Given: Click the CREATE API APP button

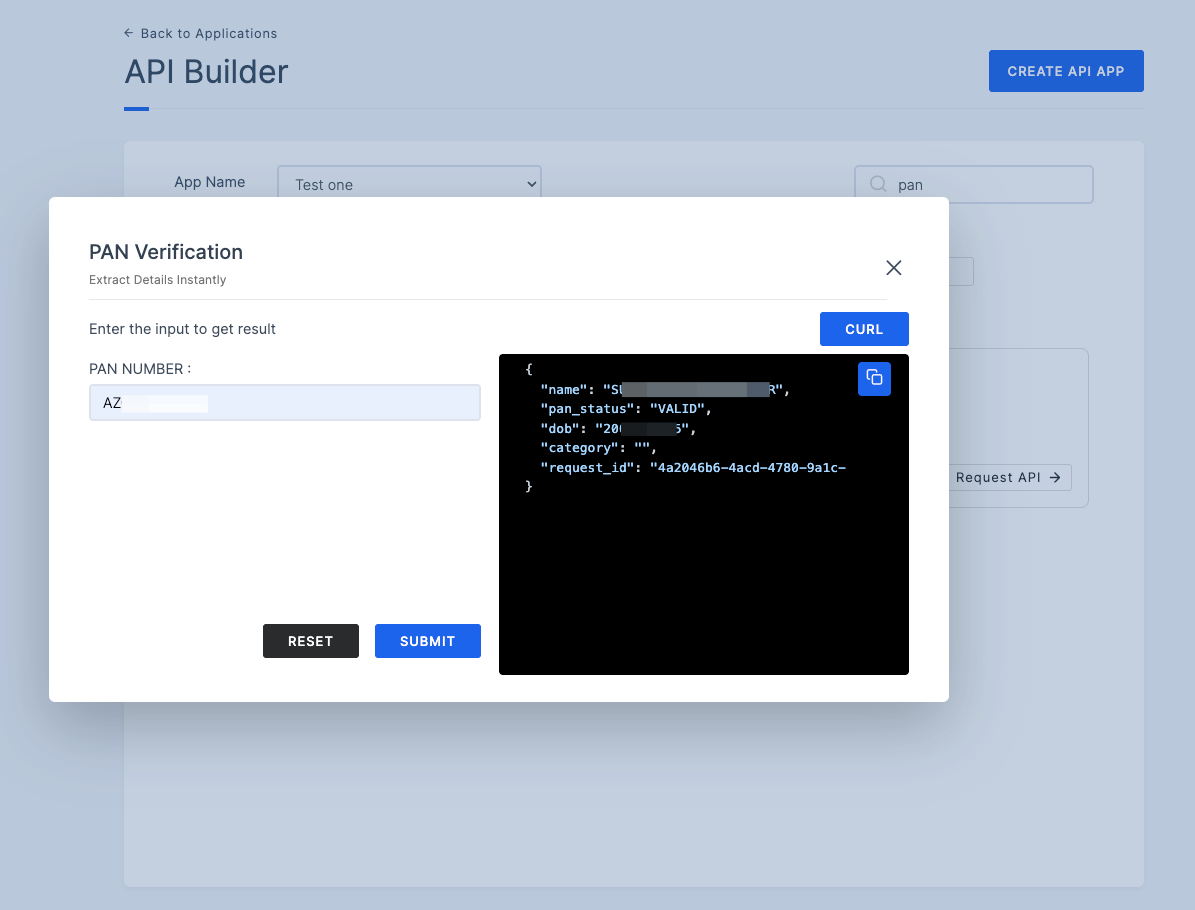Looking at the screenshot, I should tap(1065, 71).
